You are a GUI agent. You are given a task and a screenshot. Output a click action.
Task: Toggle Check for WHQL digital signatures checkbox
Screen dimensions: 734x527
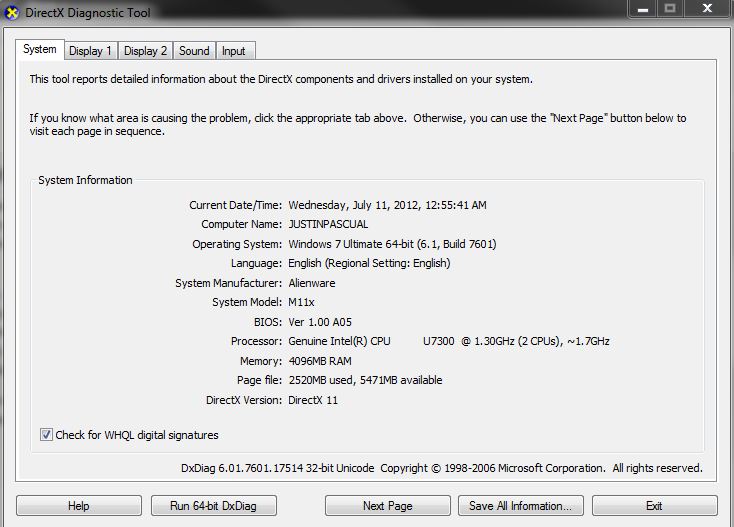coord(46,435)
